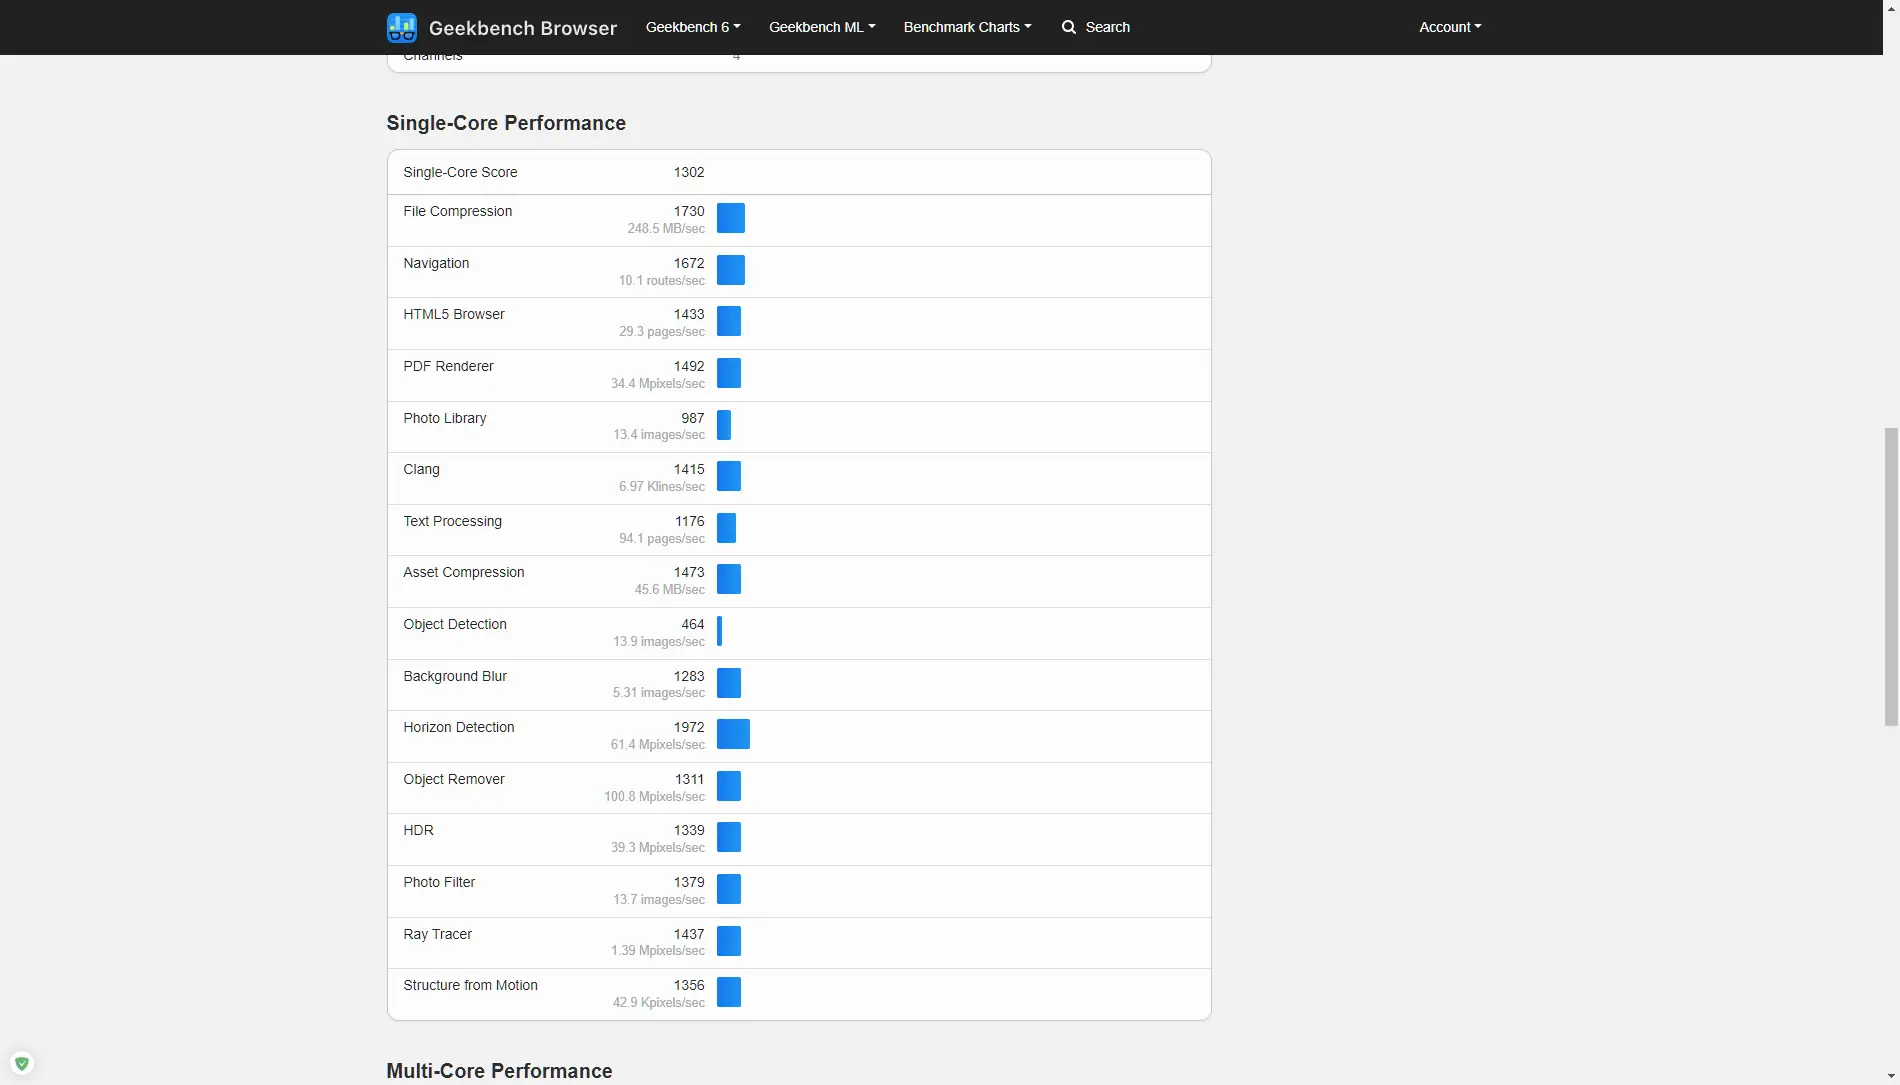Image resolution: width=1900 pixels, height=1085 pixels.
Task: Click the single-core score value 1302
Action: 689,172
